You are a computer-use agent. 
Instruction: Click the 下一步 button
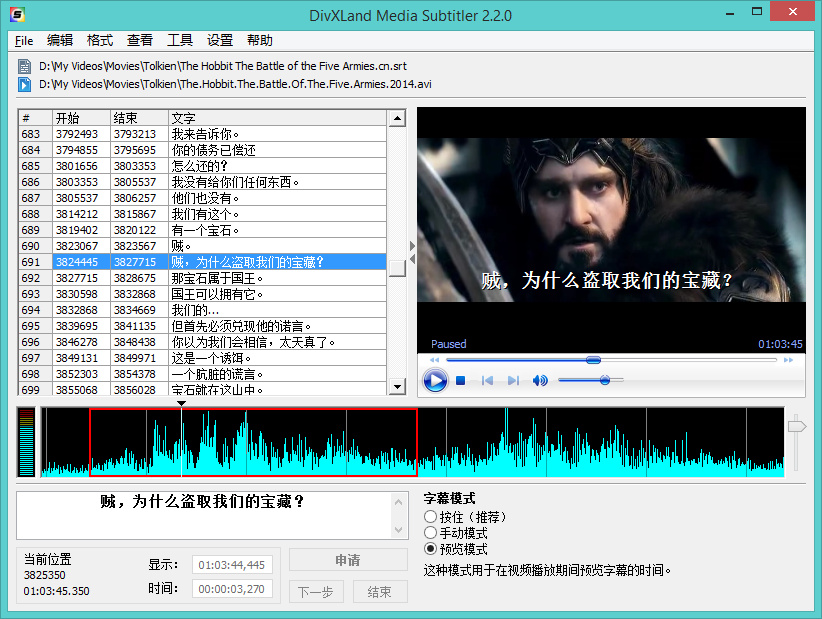316,592
